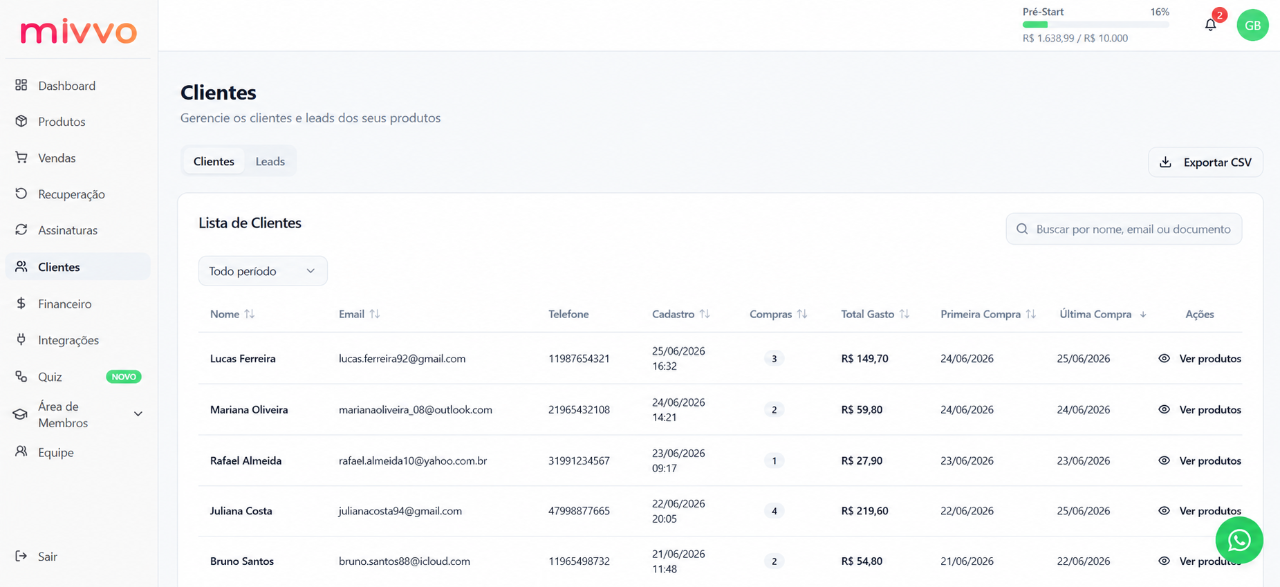Click the search by name input field
The image size is (1280, 587).
point(1124,229)
